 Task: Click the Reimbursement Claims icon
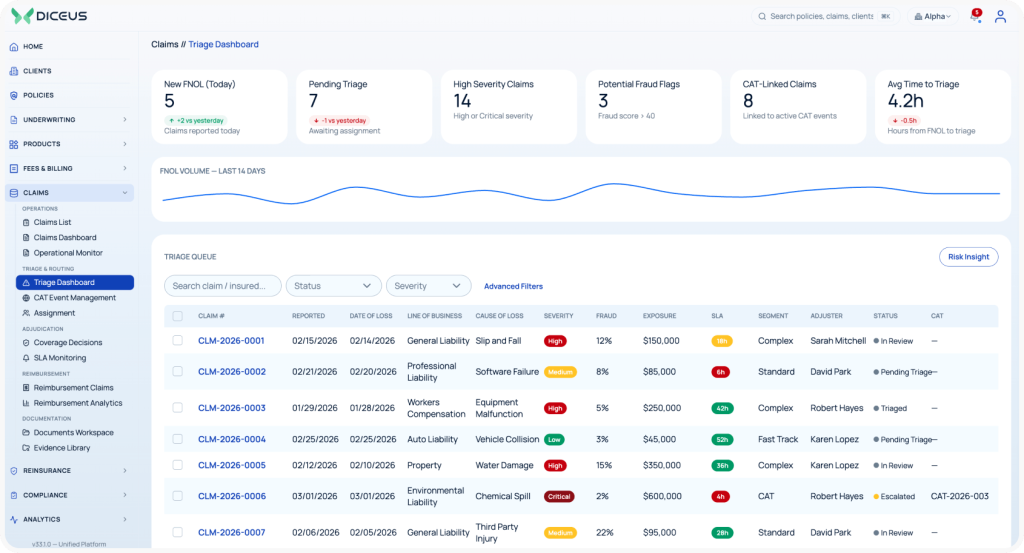point(26,388)
